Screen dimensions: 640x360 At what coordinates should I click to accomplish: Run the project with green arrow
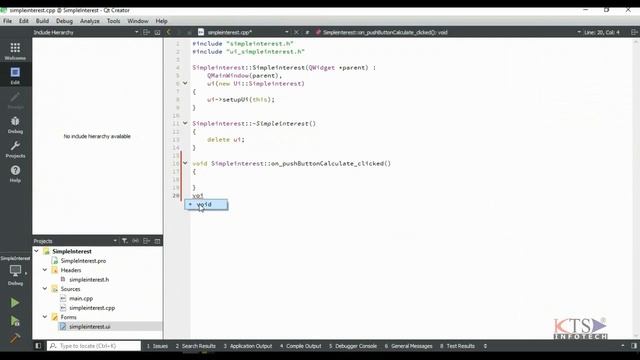click(15, 302)
